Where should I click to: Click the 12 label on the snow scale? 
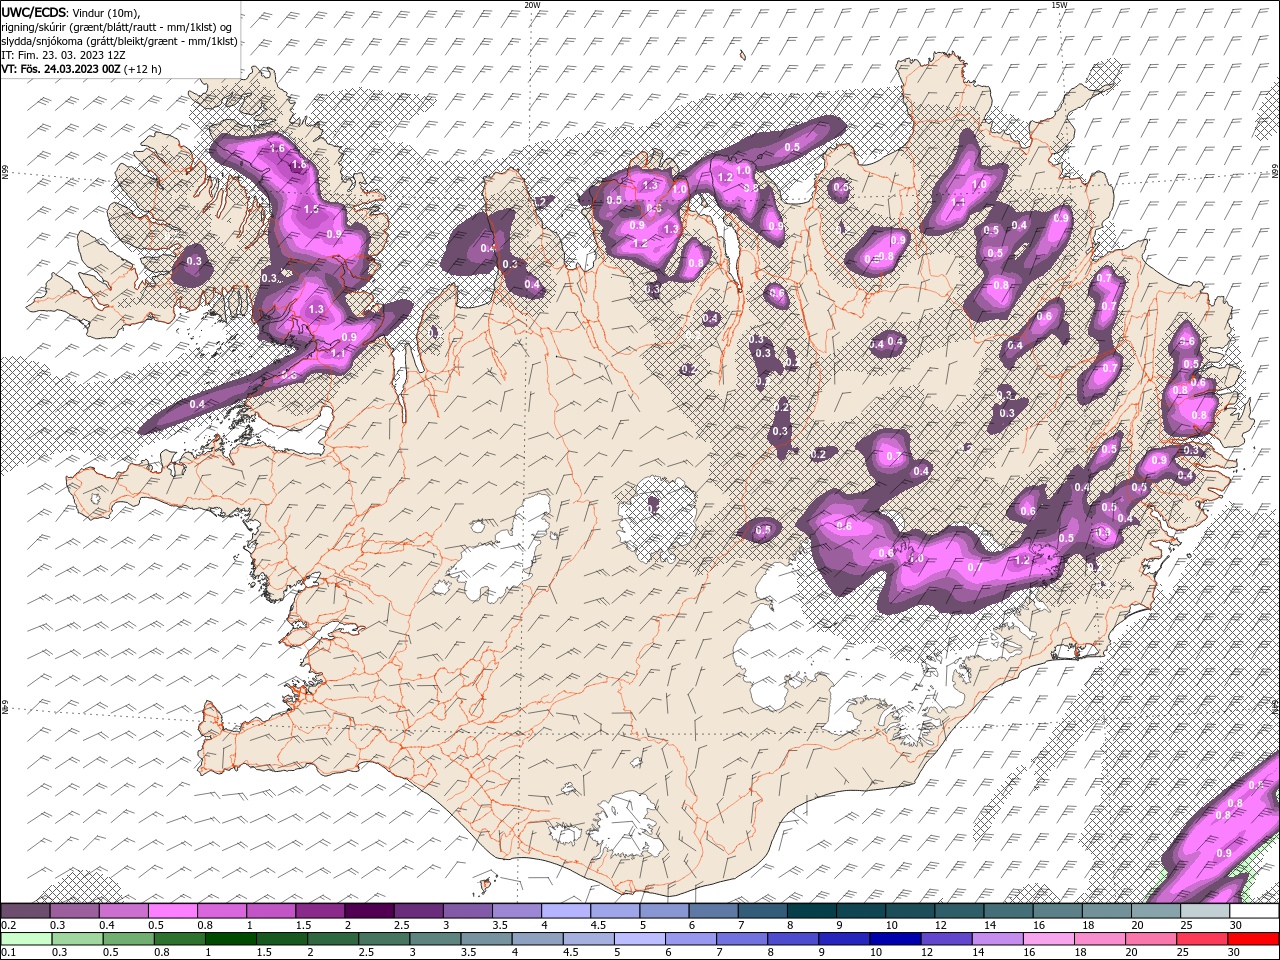click(941, 925)
